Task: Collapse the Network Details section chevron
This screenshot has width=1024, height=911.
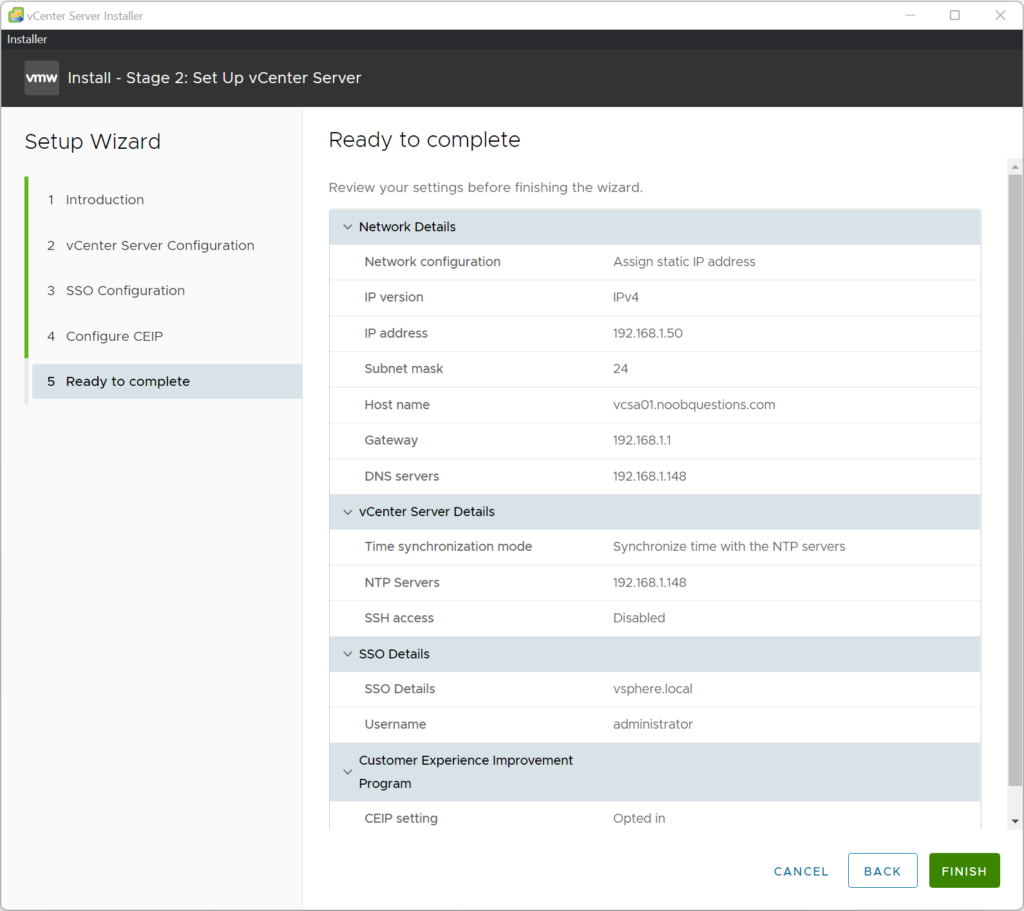Action: click(x=347, y=227)
